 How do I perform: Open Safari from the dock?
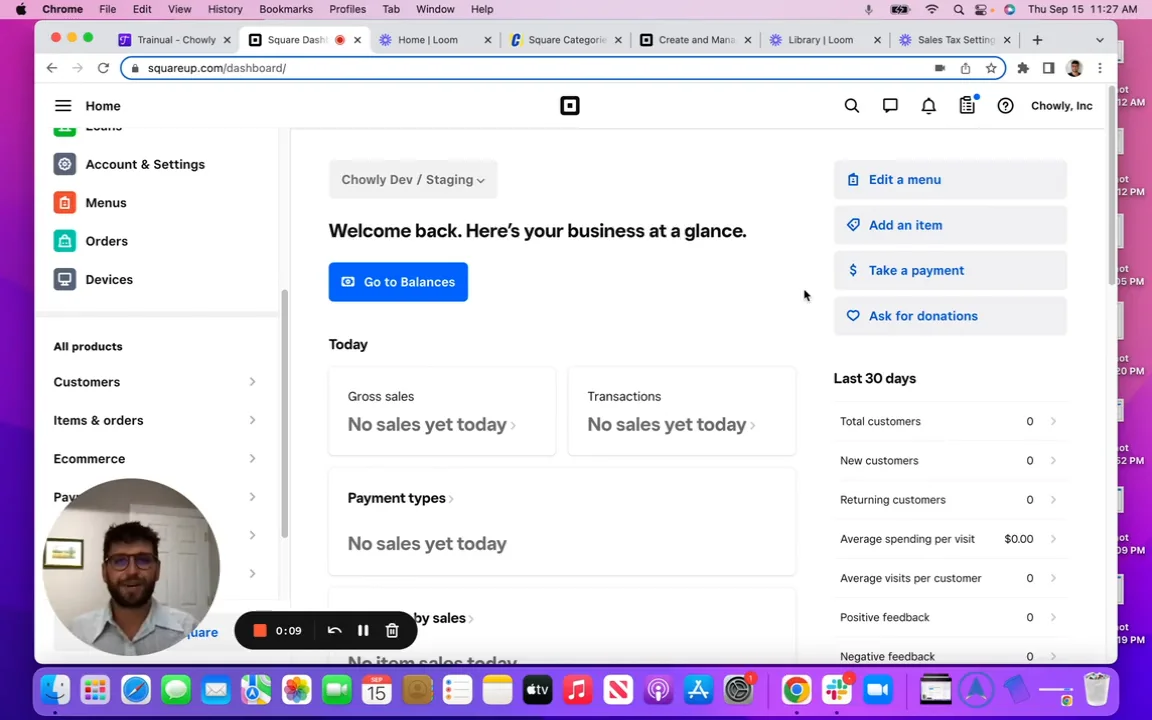(135, 690)
